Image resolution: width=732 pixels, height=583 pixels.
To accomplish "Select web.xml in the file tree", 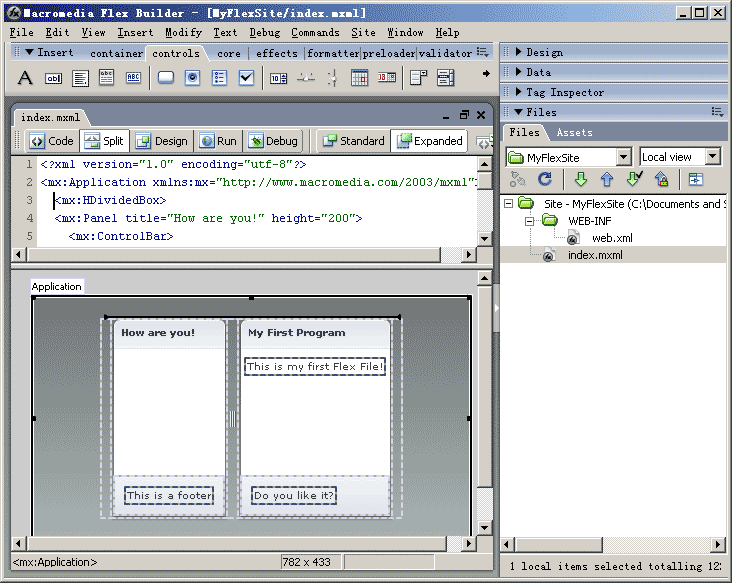I will click(612, 238).
